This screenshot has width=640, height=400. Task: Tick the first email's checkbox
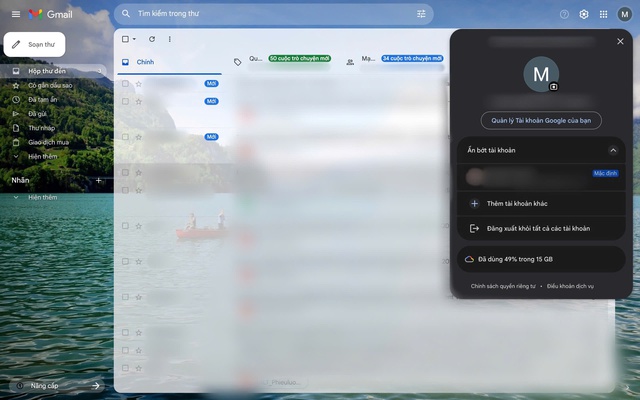tap(125, 84)
